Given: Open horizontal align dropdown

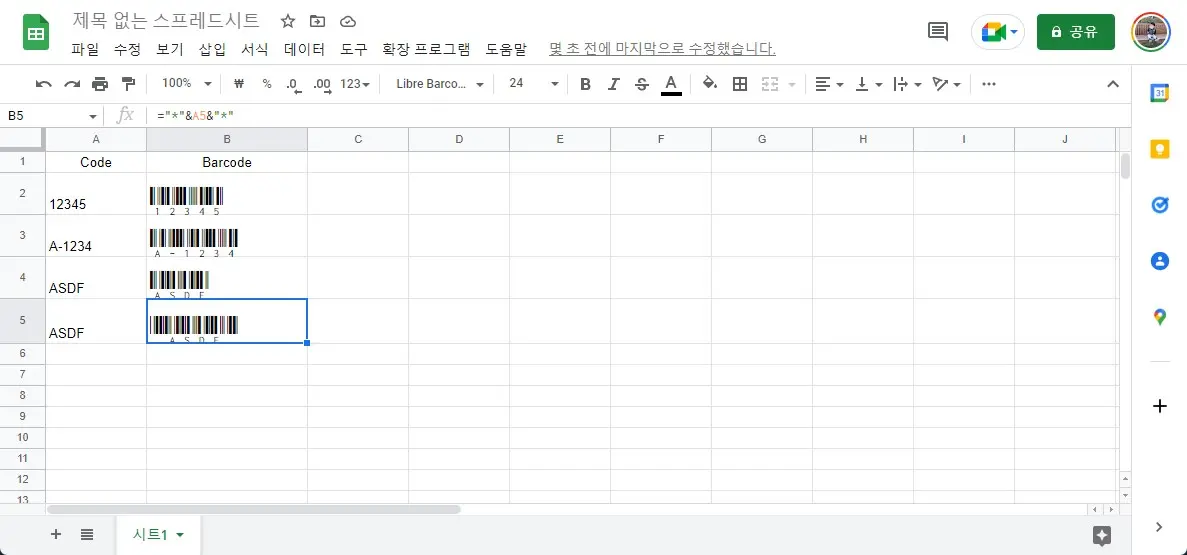Looking at the screenshot, I should (x=830, y=84).
